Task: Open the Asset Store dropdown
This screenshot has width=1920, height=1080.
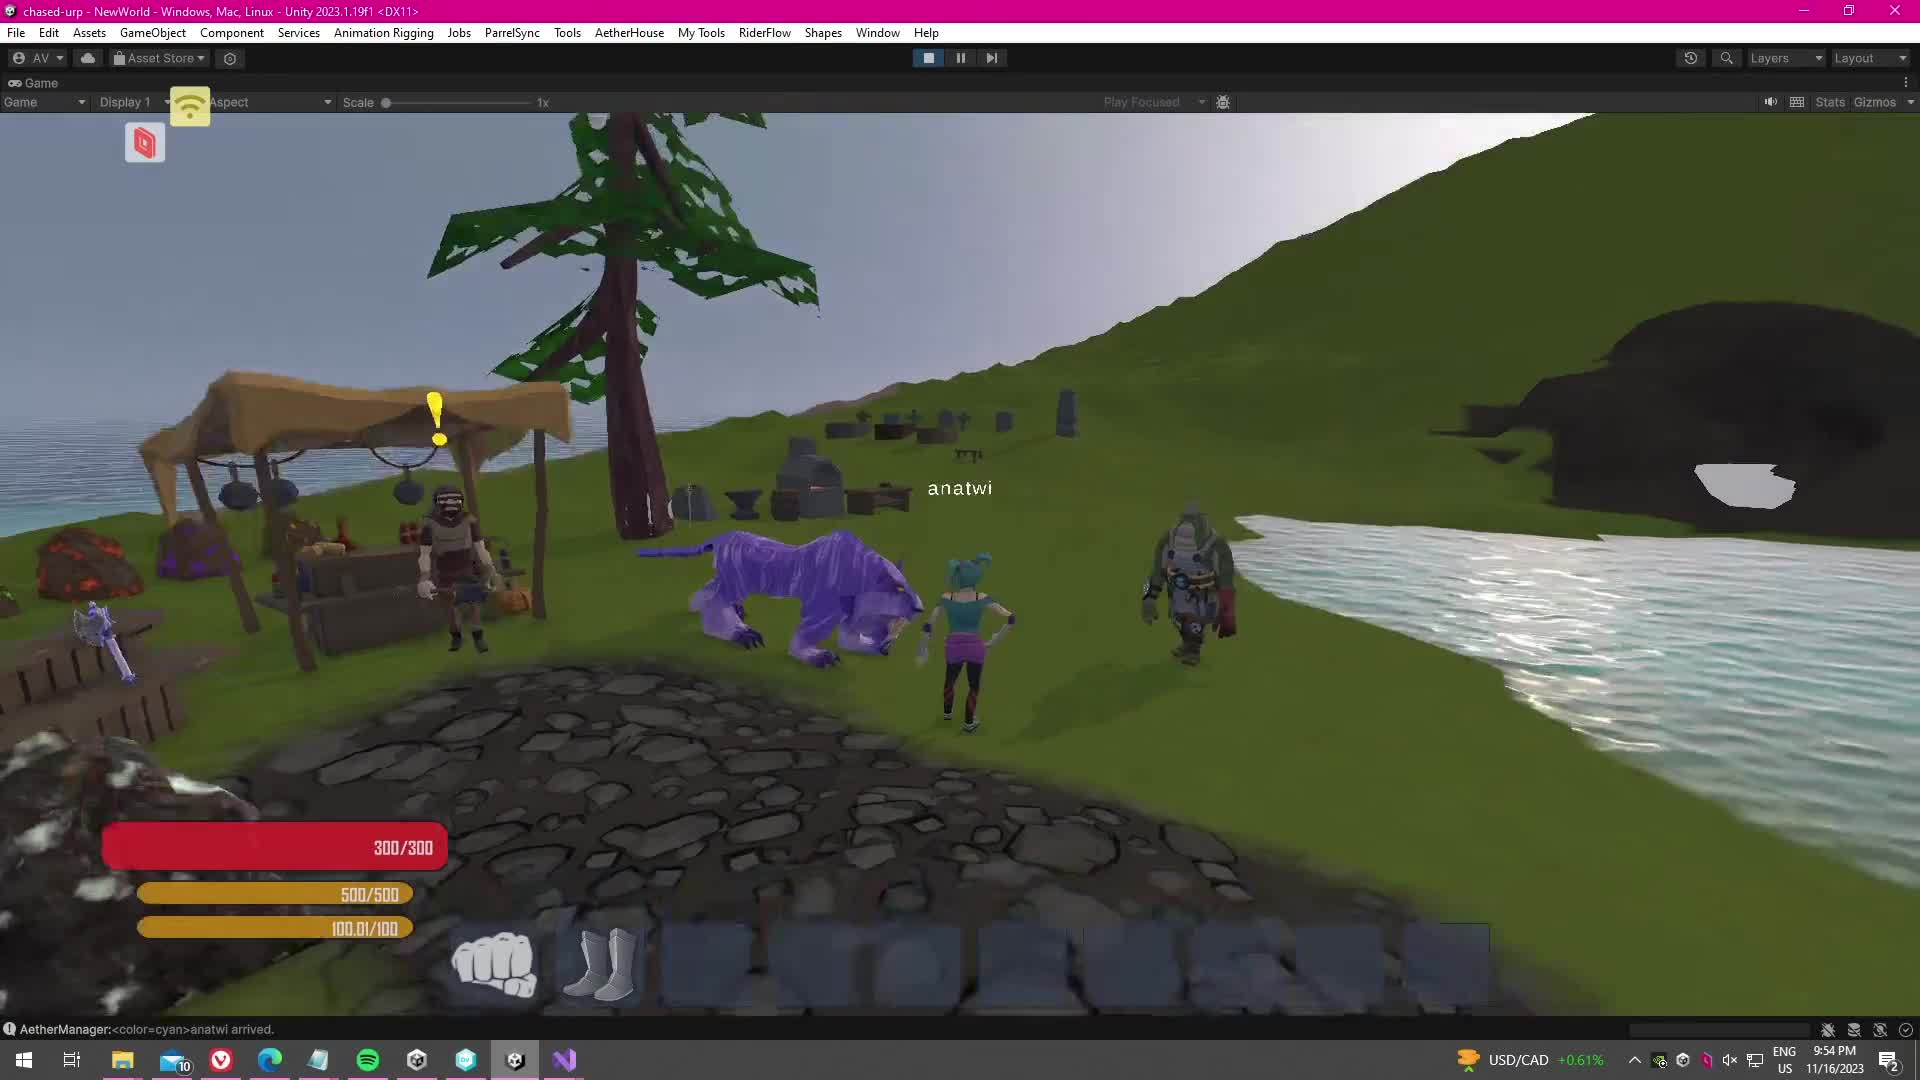Action: (160, 58)
